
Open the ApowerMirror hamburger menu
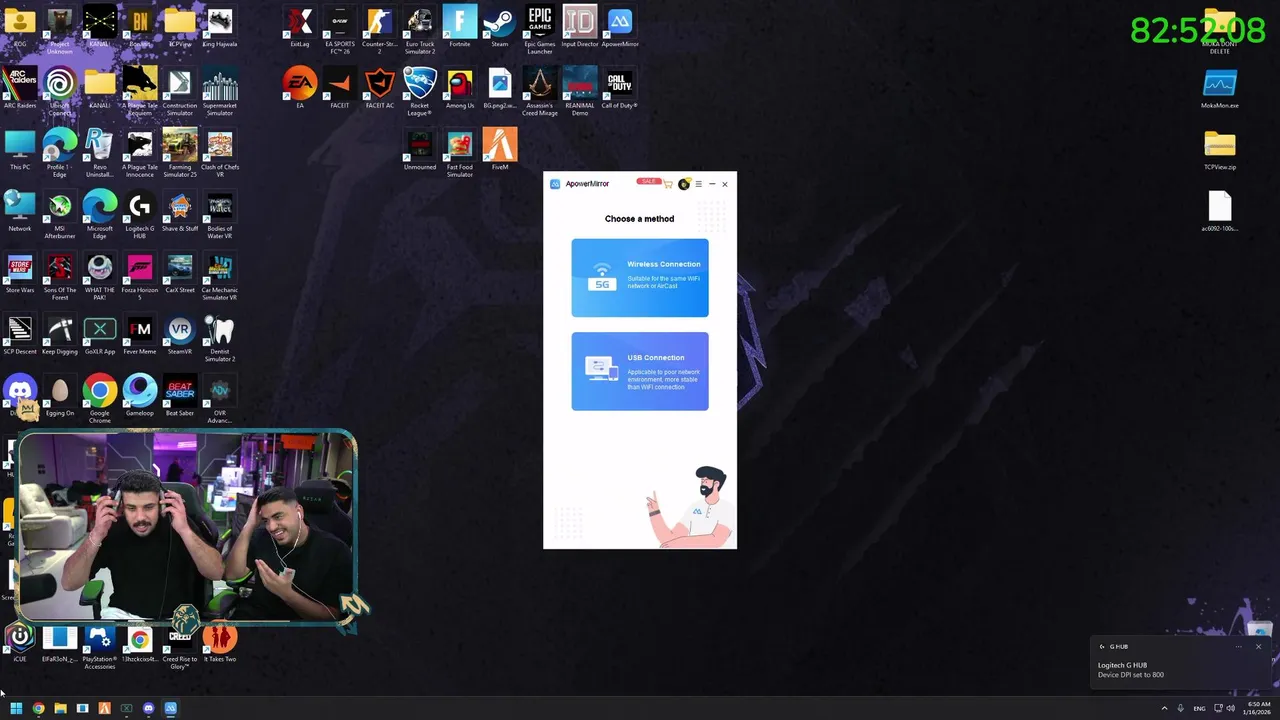click(698, 184)
